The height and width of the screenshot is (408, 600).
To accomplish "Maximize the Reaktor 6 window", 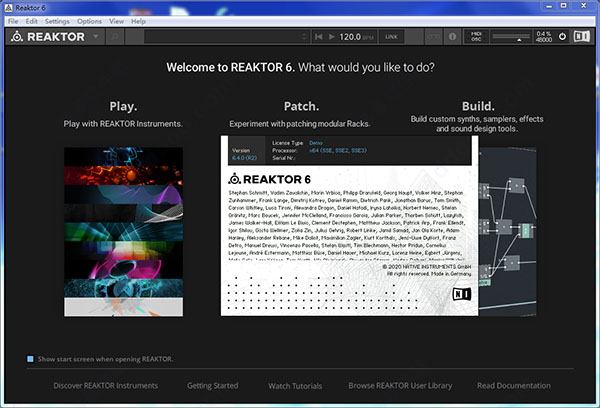I will pyautogui.click(x=564, y=6).
